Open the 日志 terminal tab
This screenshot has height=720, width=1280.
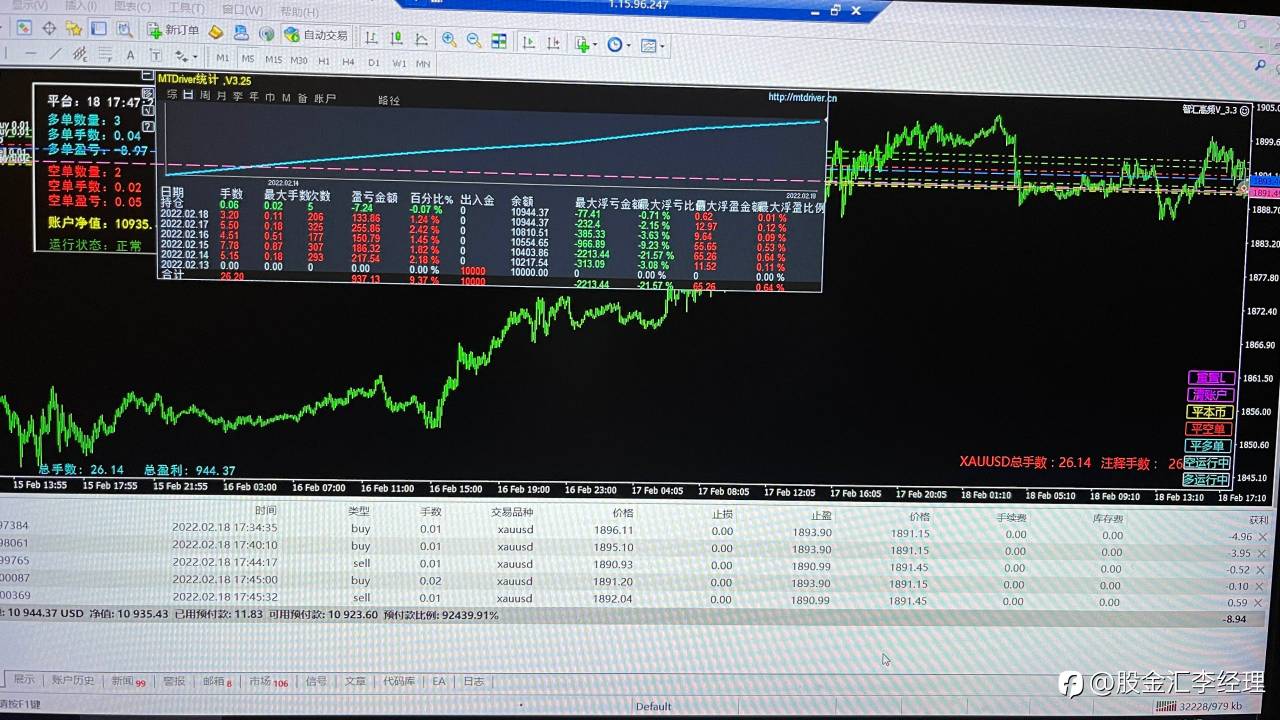[473, 682]
